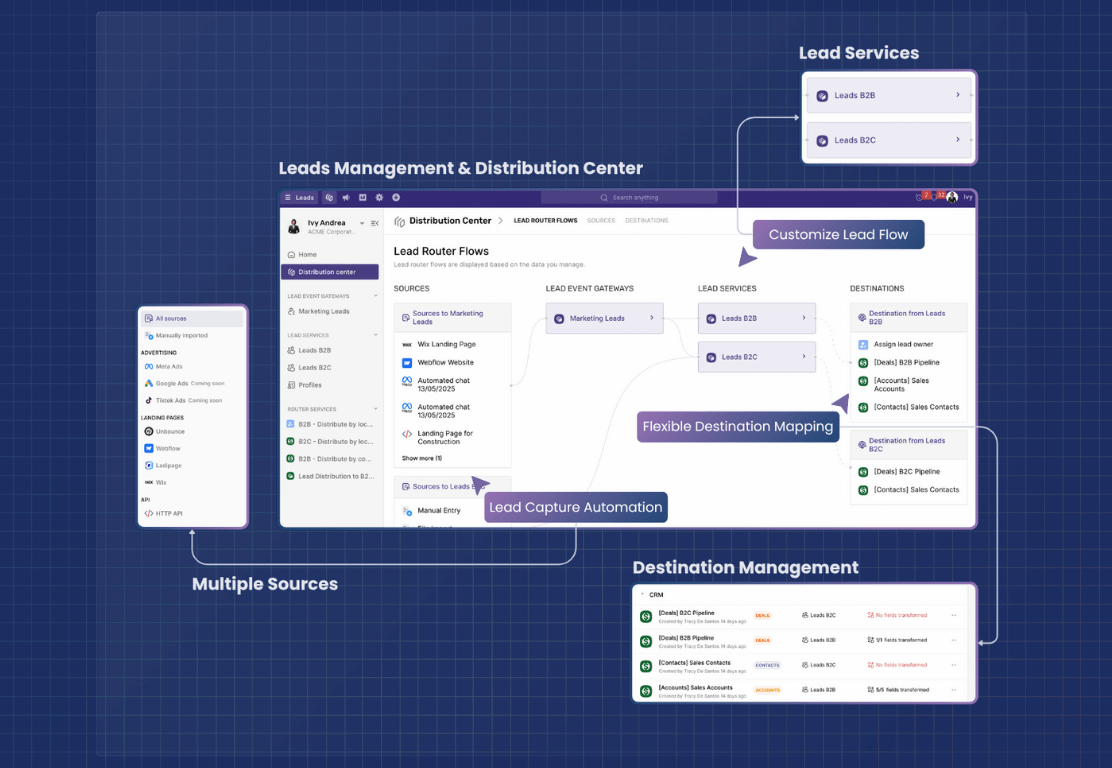Click the Search anything field

click(x=629, y=198)
